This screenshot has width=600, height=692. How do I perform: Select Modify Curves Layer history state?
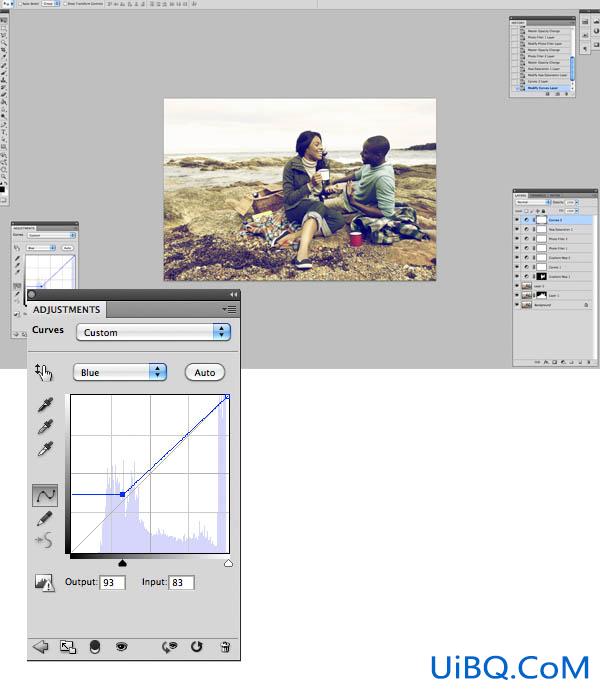point(545,88)
